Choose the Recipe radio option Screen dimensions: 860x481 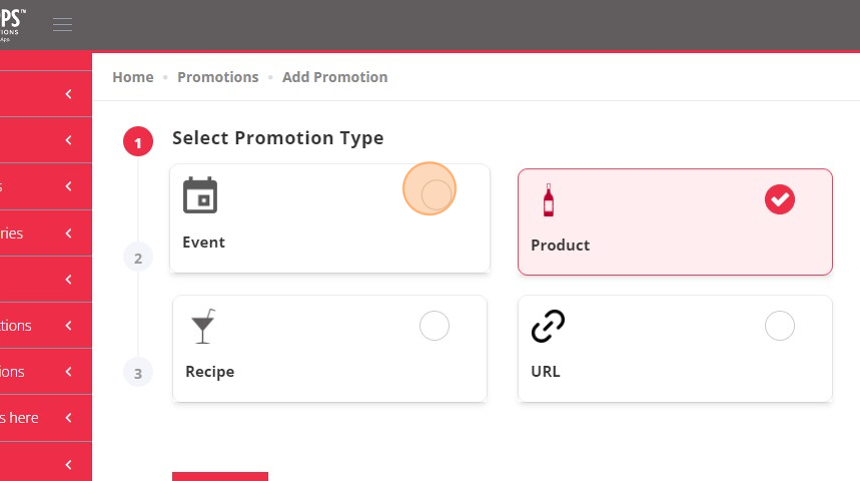point(434,326)
